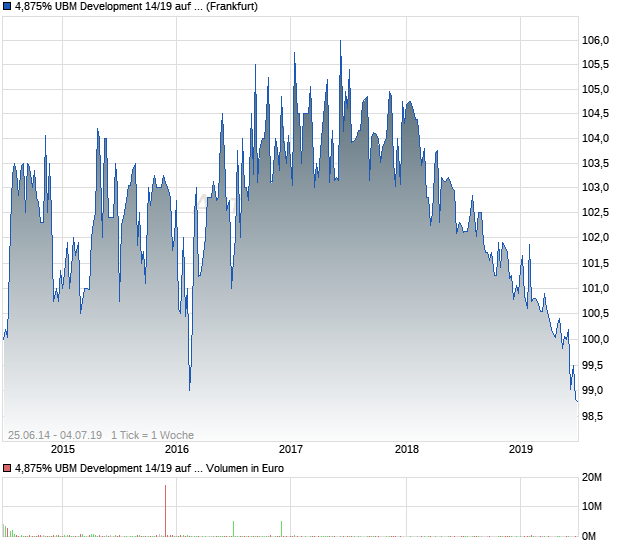Click the 102,0 price axis label

point(595,238)
